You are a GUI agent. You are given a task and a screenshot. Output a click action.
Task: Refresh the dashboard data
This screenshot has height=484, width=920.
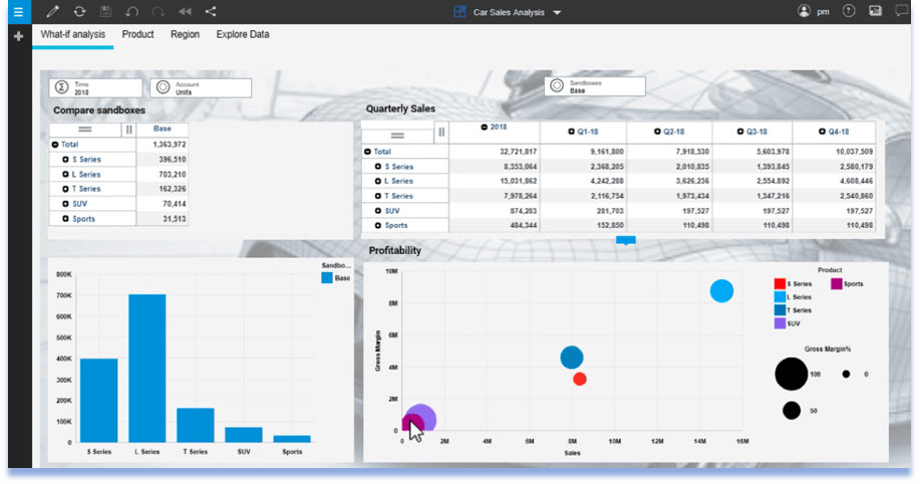(79, 12)
